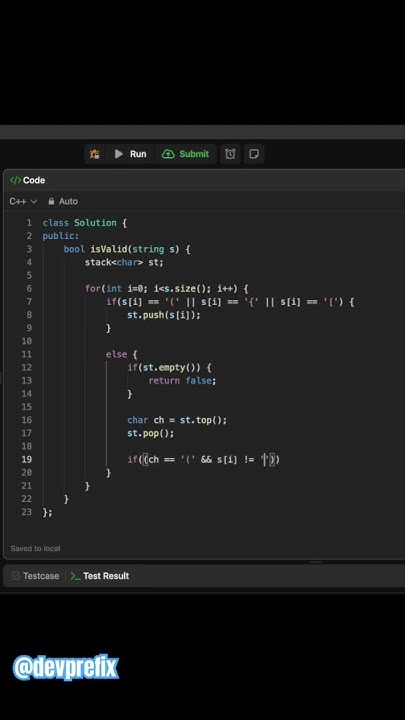Open the notes sticky icon
Viewport: 405px width, 720px height.
[254, 154]
